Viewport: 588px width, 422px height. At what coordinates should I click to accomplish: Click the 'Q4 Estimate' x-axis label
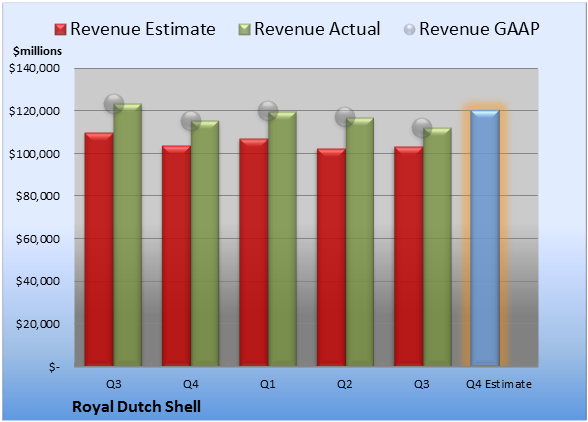click(499, 384)
